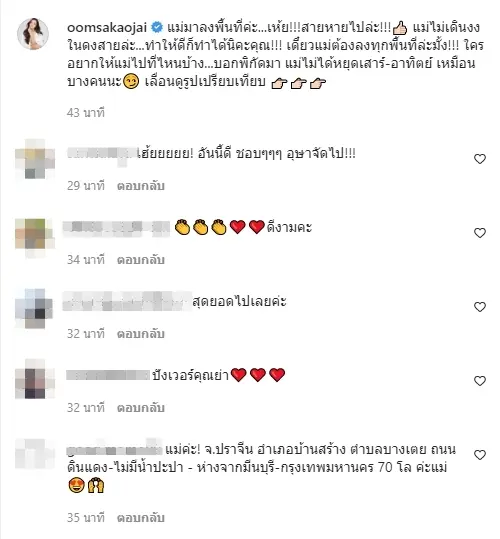The height and width of the screenshot is (539, 500).
Task: Reply to the ปังเวอร์คุณย่า comment
Action: point(141,408)
